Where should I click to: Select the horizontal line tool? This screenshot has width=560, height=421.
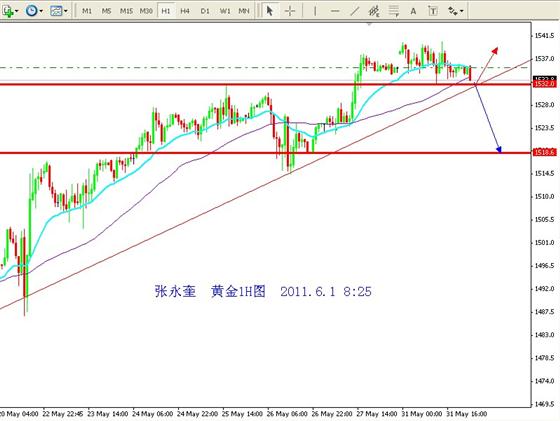click(335, 11)
